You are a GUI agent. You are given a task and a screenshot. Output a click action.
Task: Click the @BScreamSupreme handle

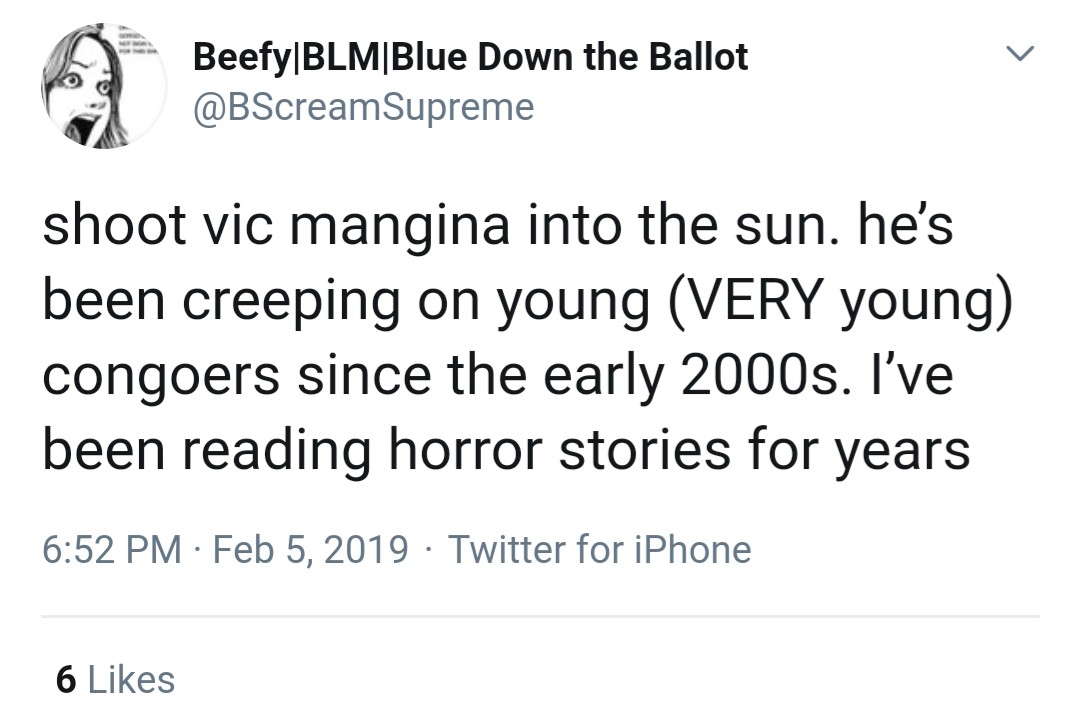(x=364, y=107)
